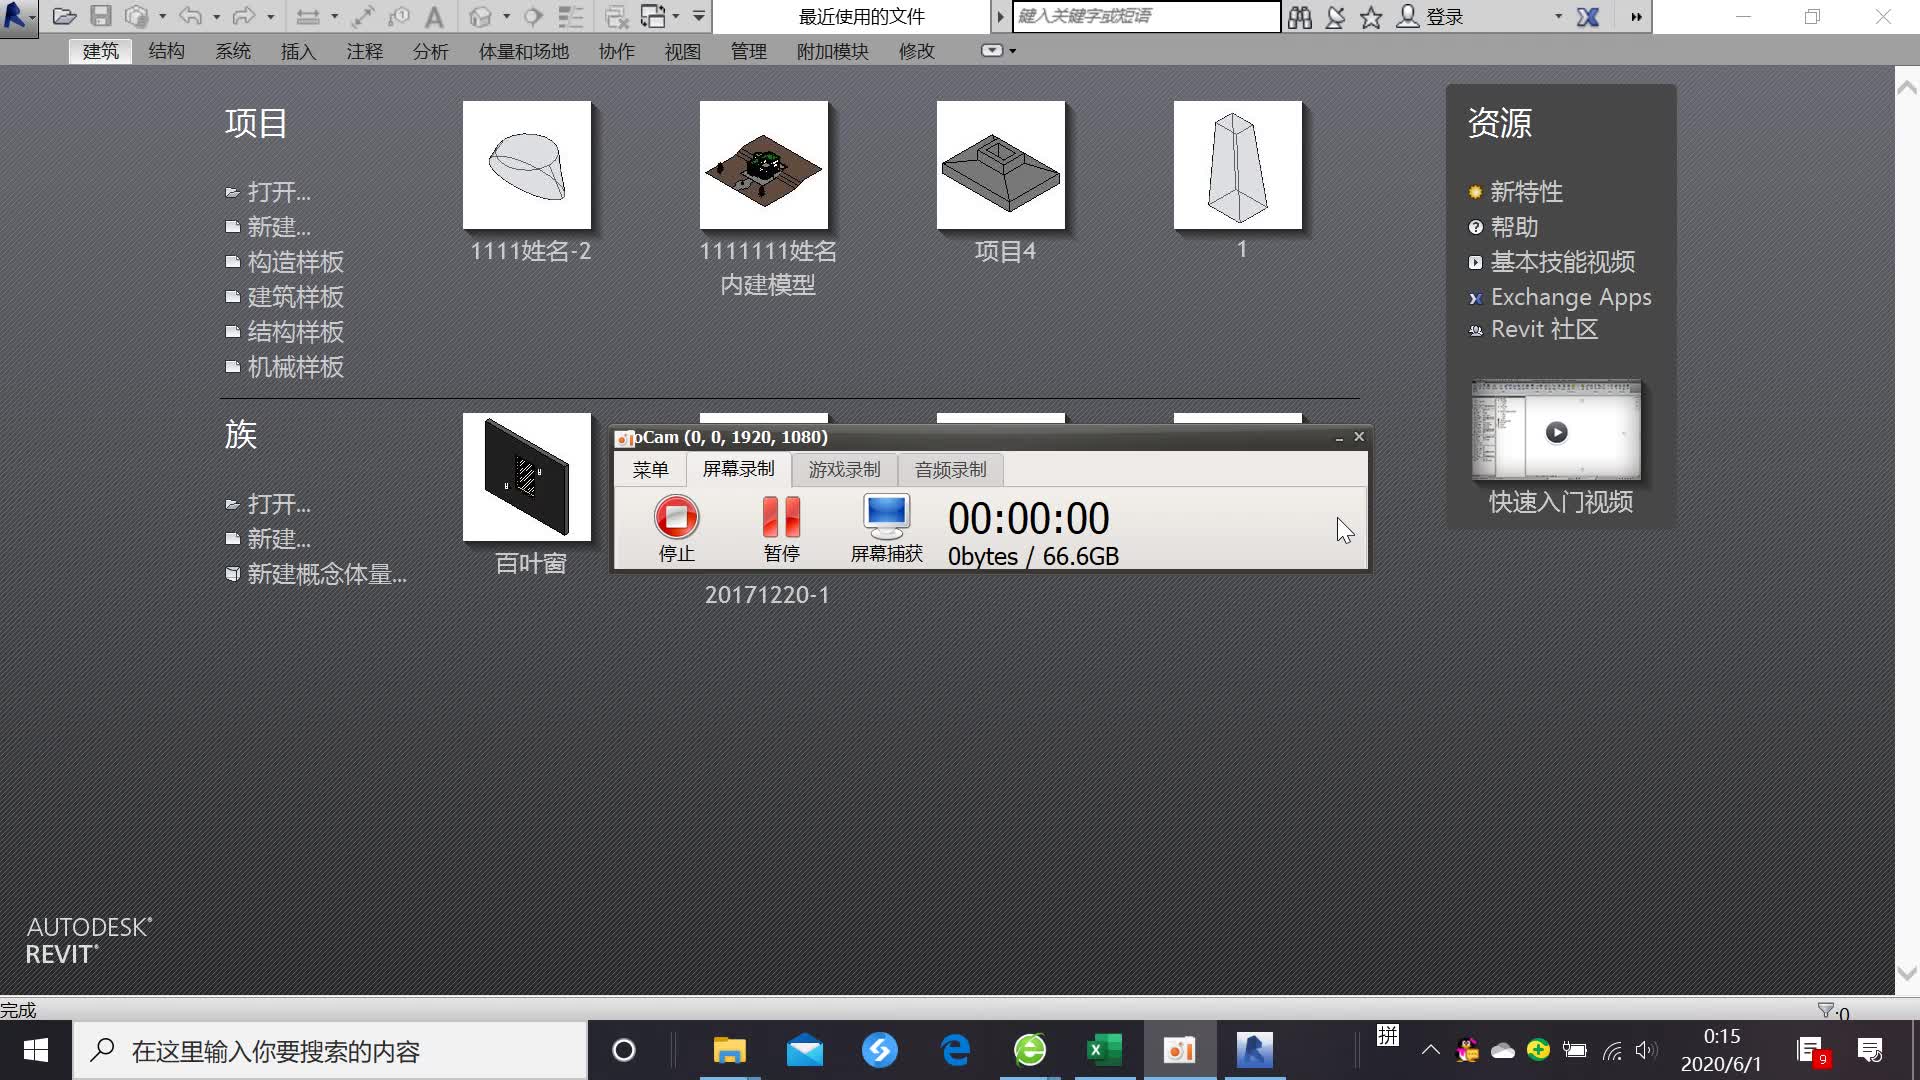Click the Autodesk Exchange Apps X icon
Viewport: 1920px width, 1080px height.
click(1588, 17)
